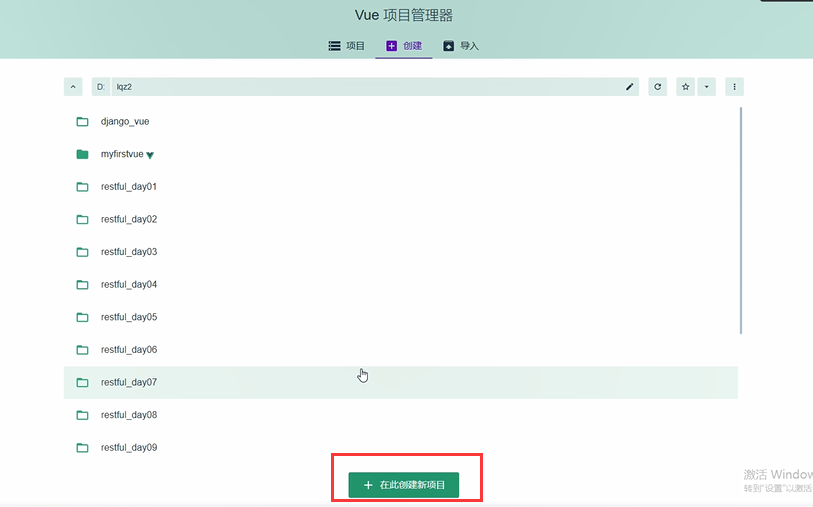The image size is (813, 507).
Task: Click folder icon of restful_day02
Action: coord(82,219)
